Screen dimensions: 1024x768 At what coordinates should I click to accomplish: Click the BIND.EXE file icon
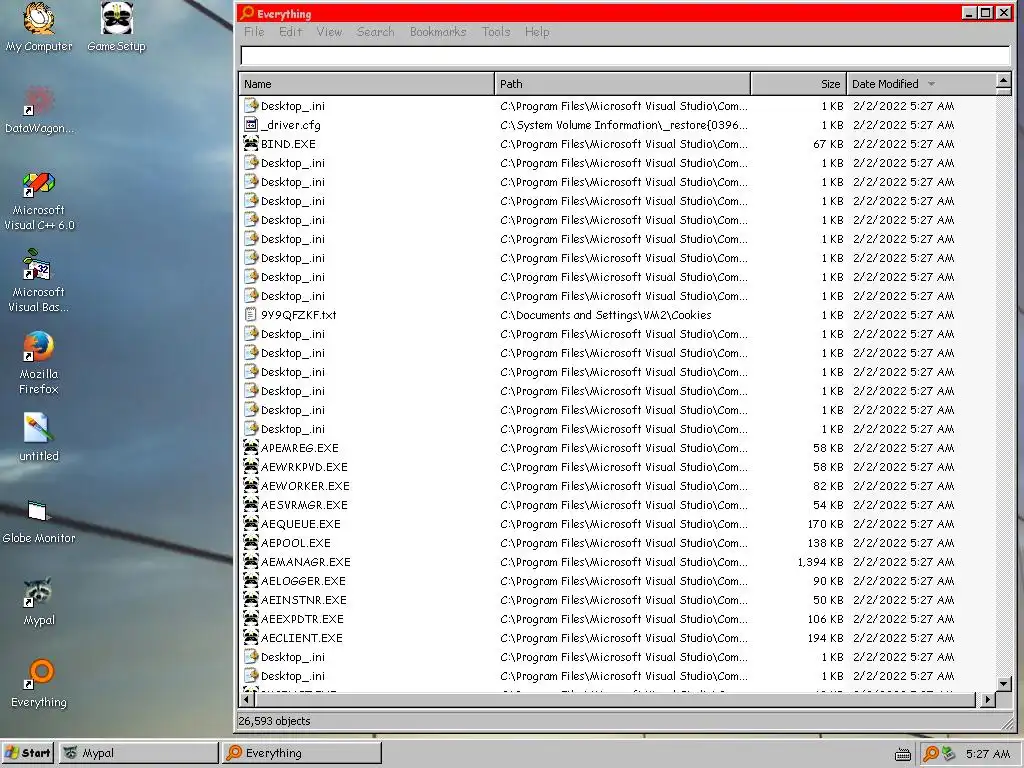coord(251,143)
